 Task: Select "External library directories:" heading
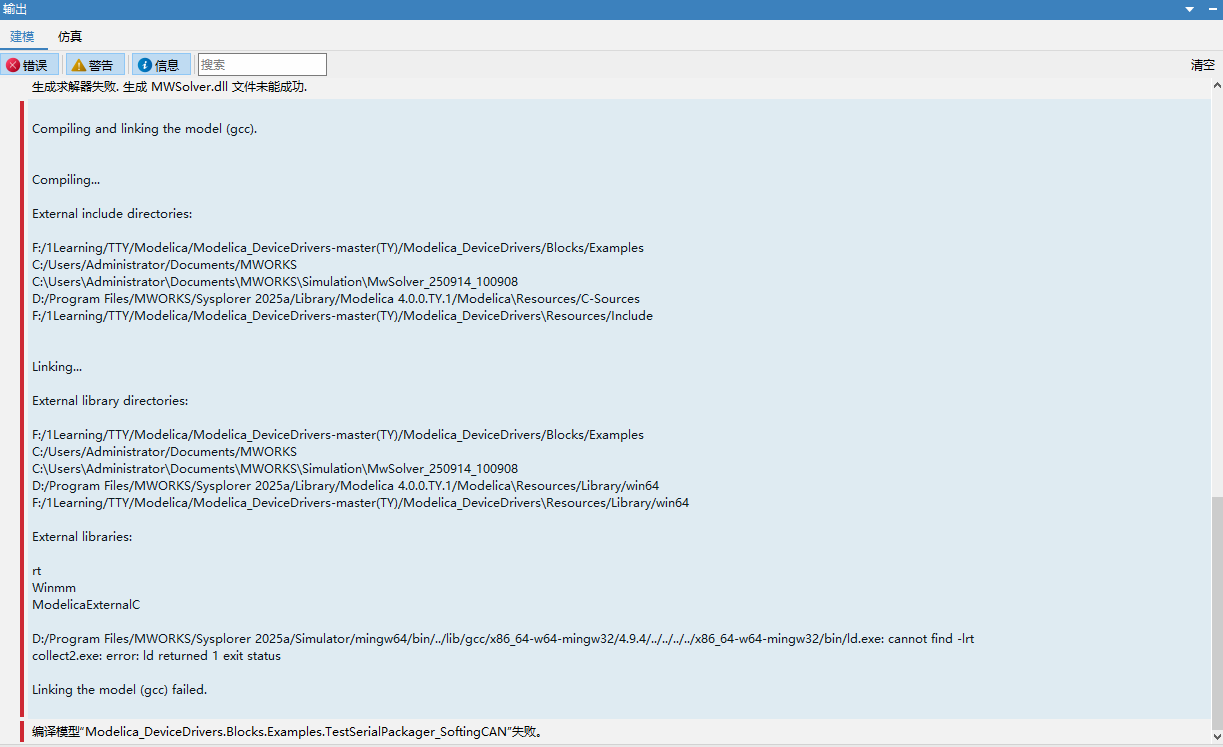(110, 401)
